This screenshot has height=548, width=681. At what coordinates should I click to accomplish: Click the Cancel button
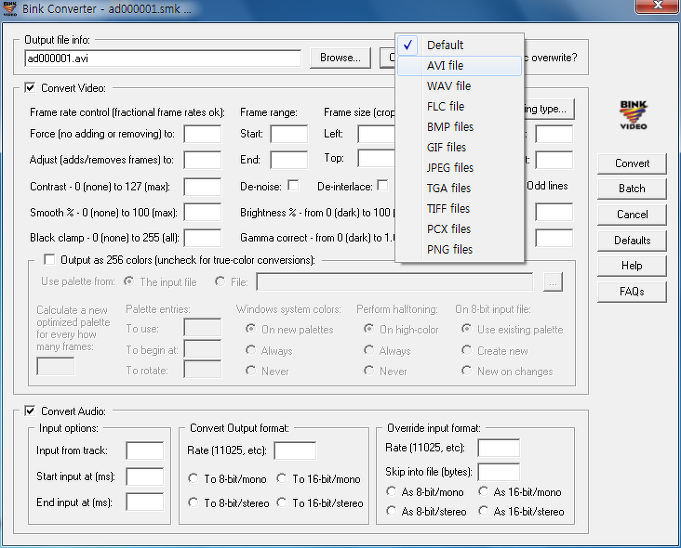pos(632,215)
